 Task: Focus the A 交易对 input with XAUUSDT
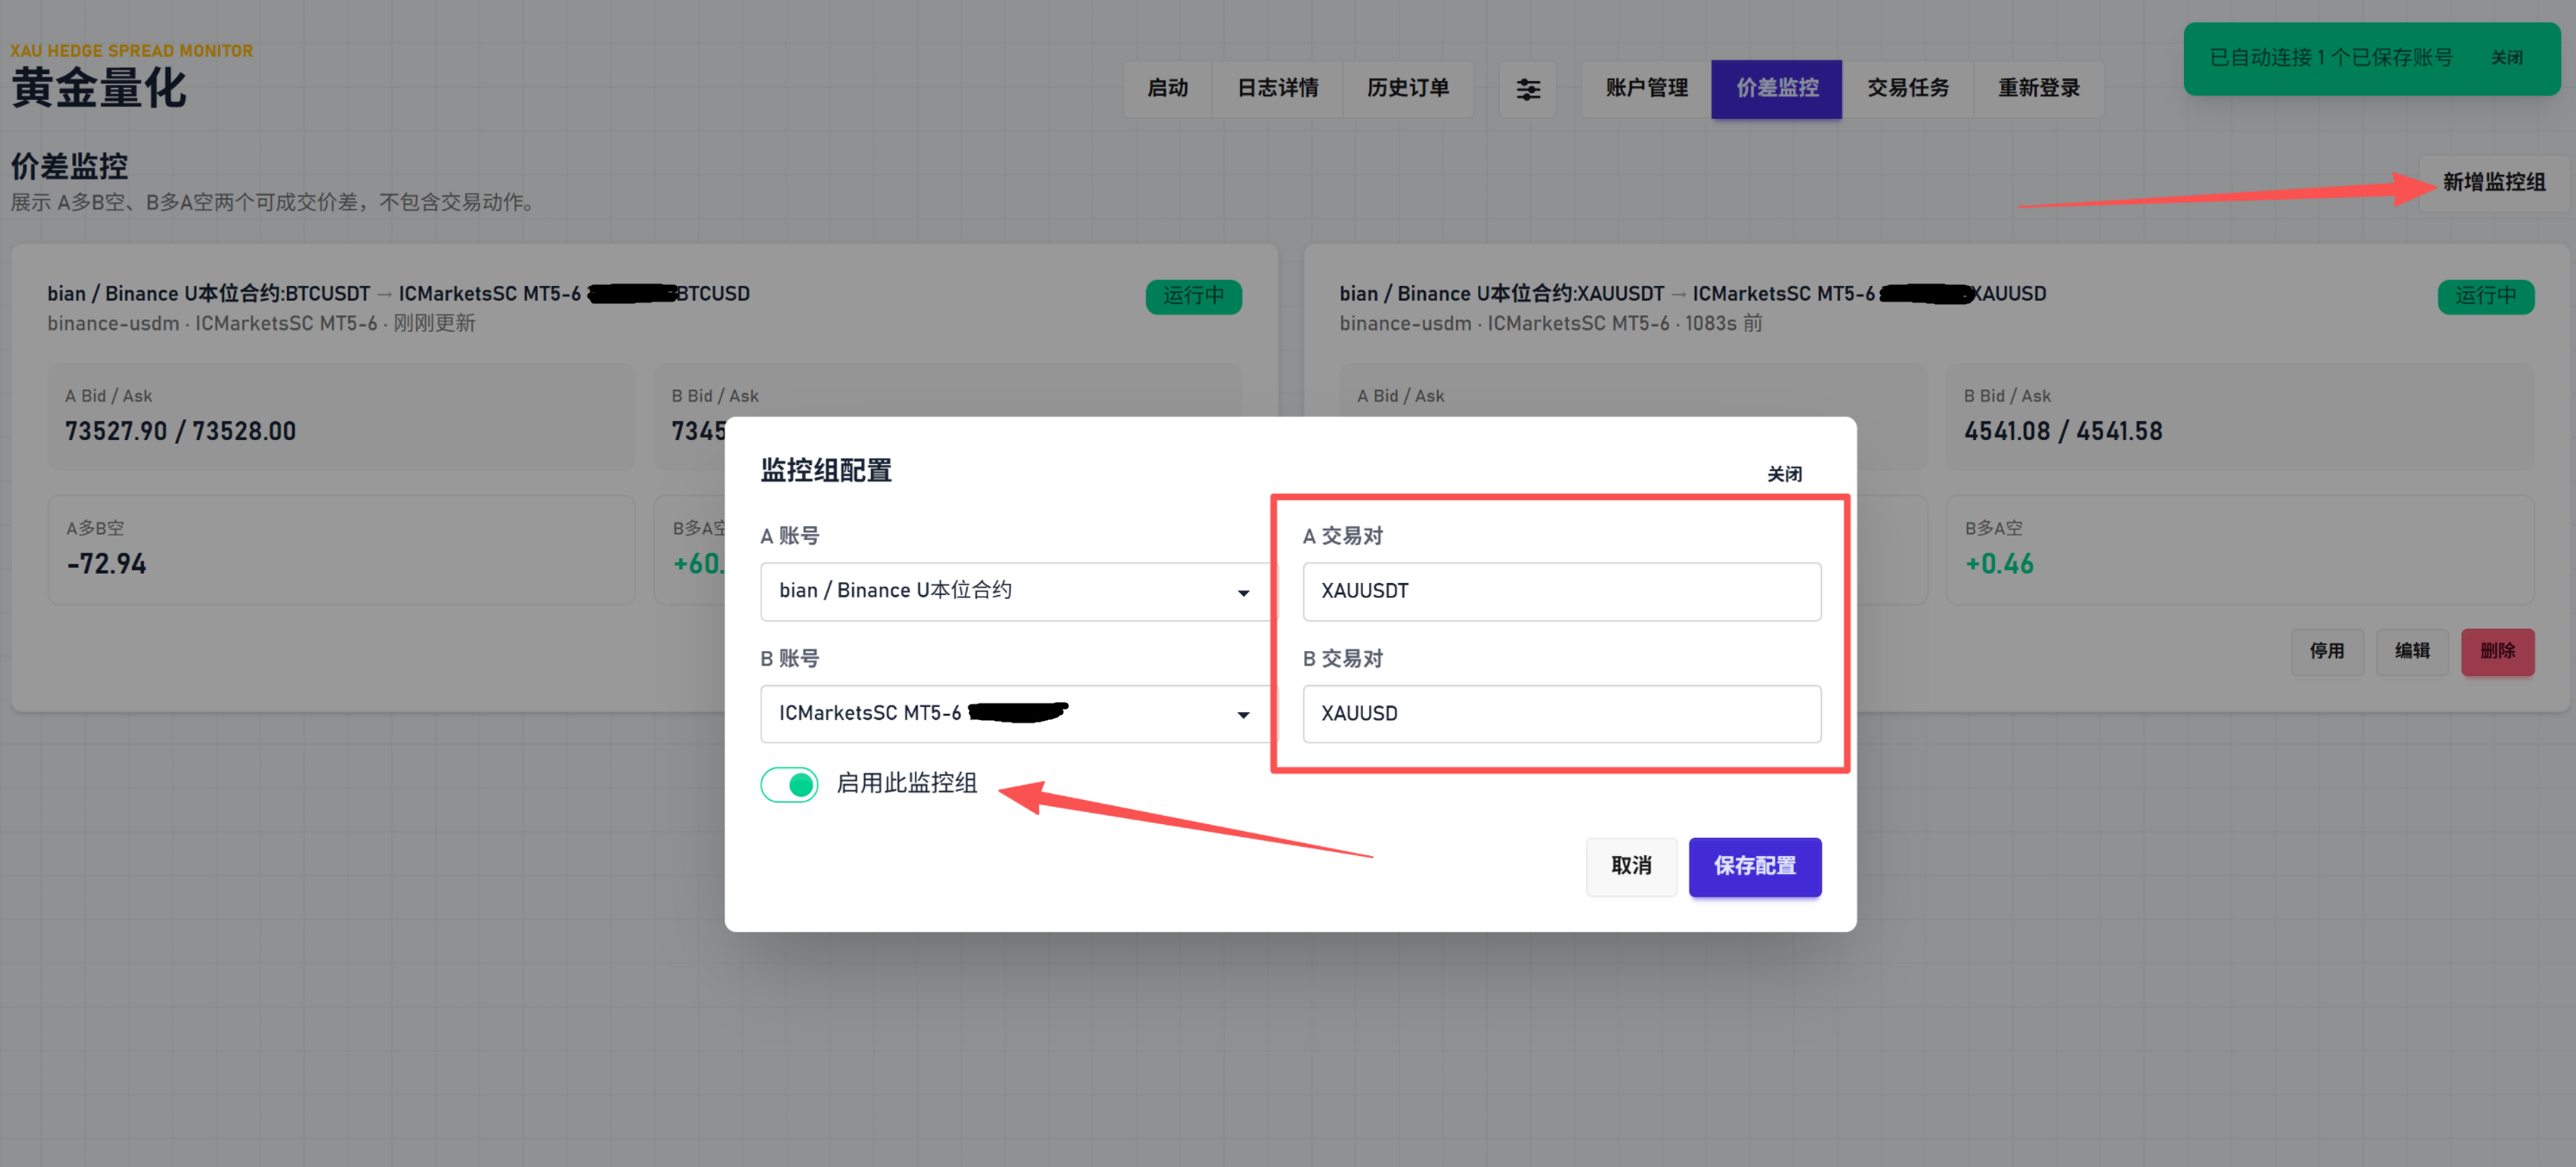click(1561, 591)
